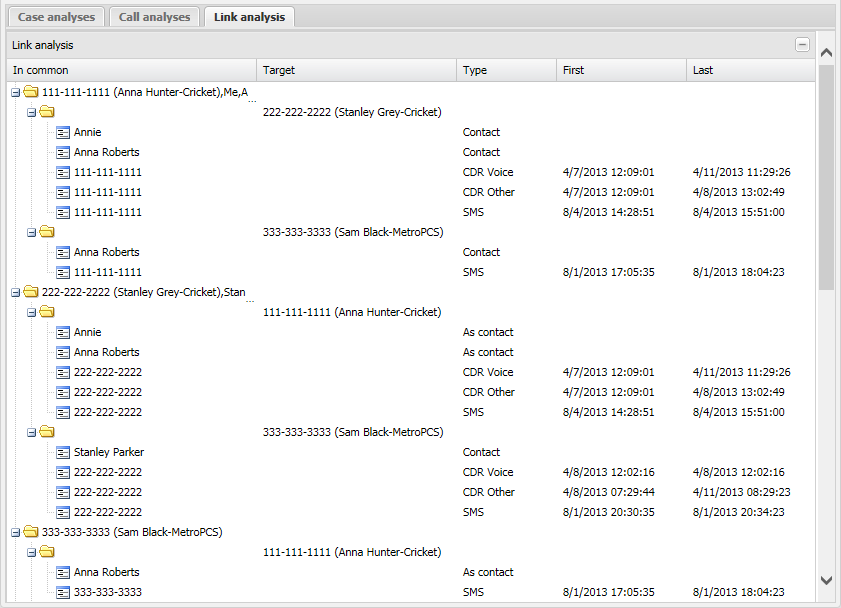Viewport: 841px width, 608px height.
Task: Click the folder icon for 222-222-2222 (Stanley Grey-Cricket),Stan group
Action: (31, 292)
